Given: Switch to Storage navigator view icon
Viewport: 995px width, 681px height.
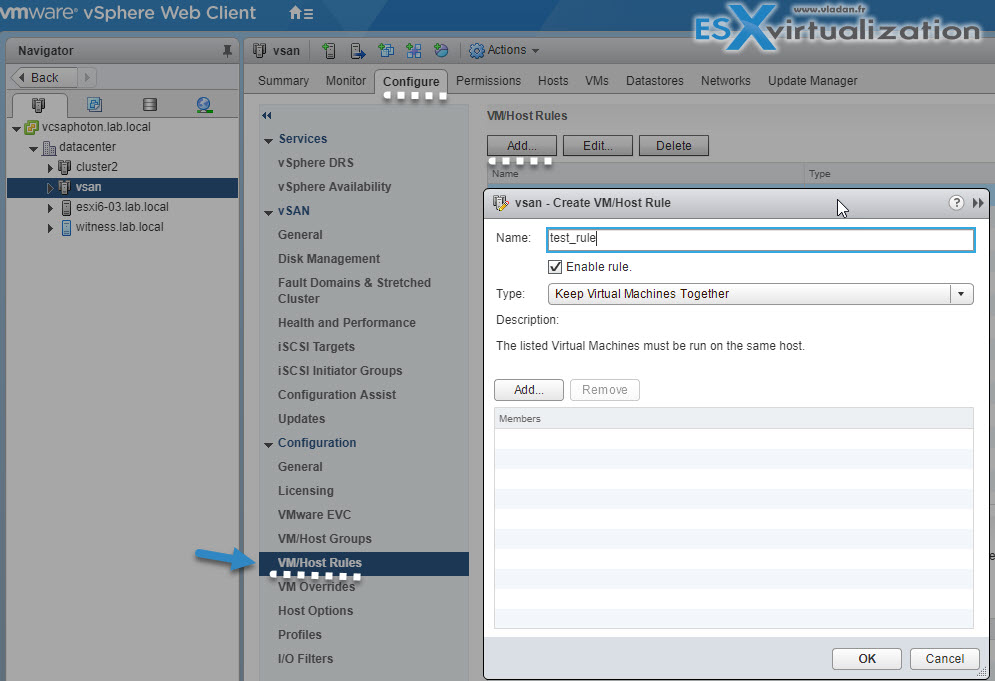Looking at the screenshot, I should pos(149,104).
